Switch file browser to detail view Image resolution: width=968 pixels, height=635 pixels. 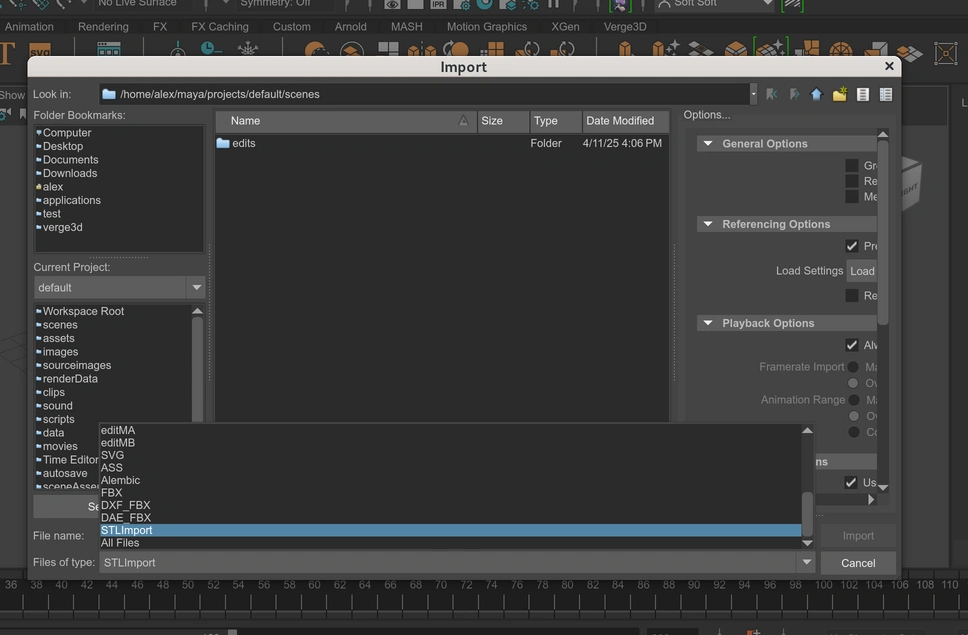pyautogui.click(x=886, y=94)
